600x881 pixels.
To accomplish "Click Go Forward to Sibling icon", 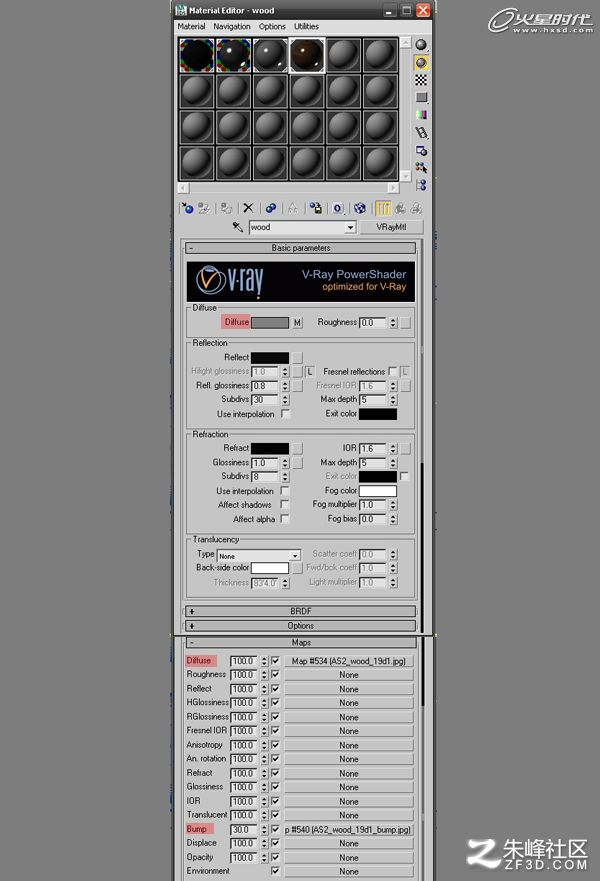I will click(416, 208).
